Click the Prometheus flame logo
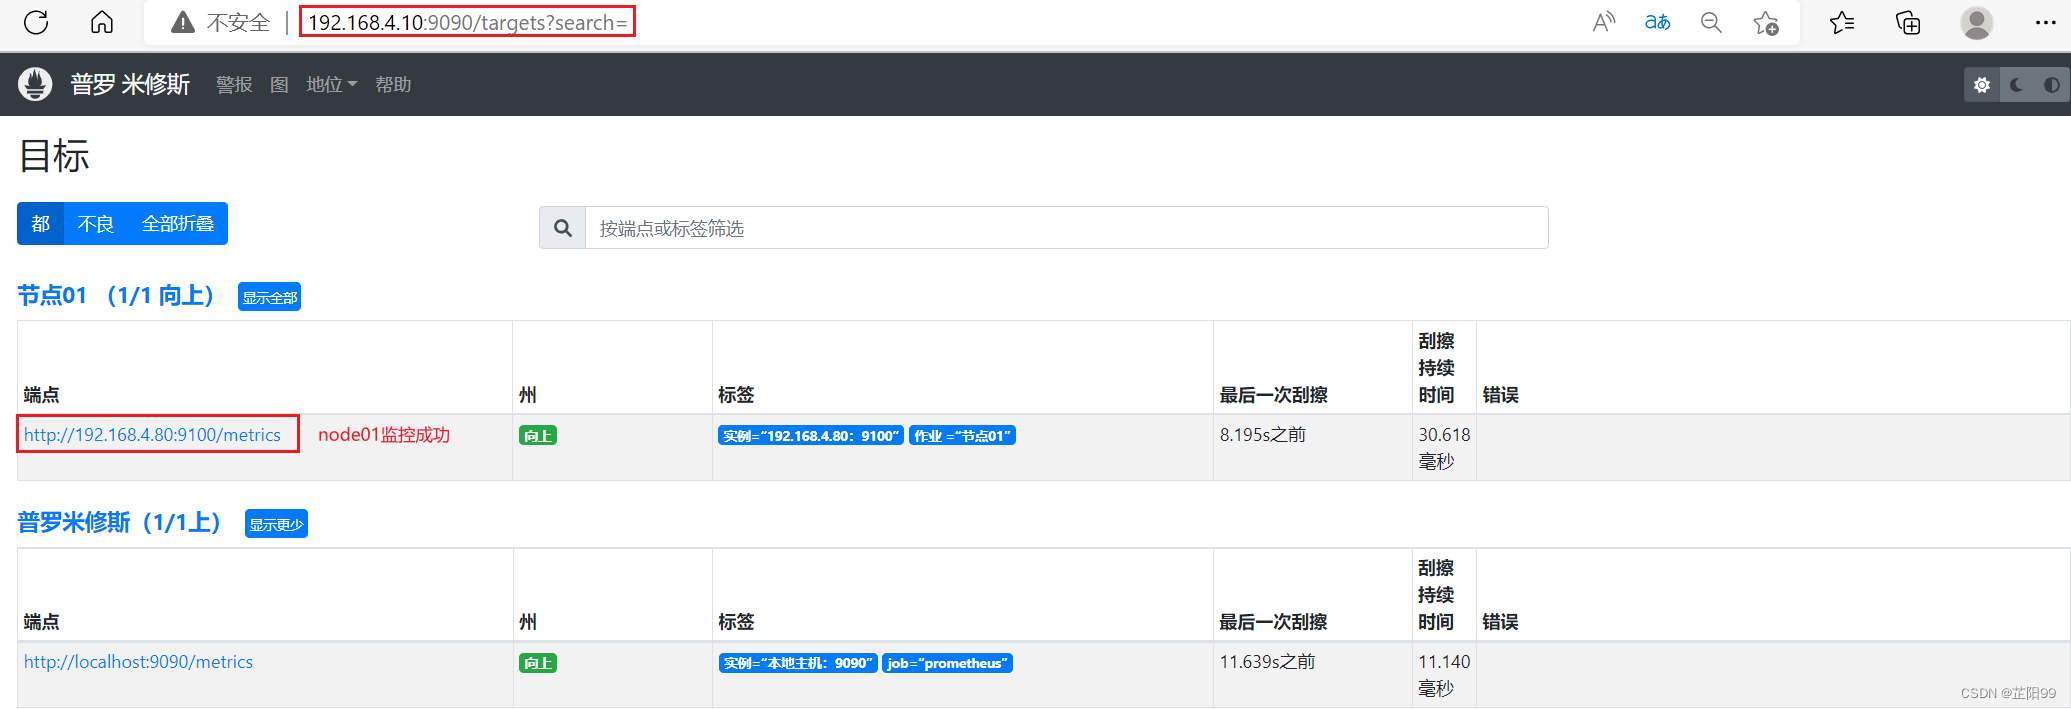This screenshot has height=709, width=2071. 35,84
